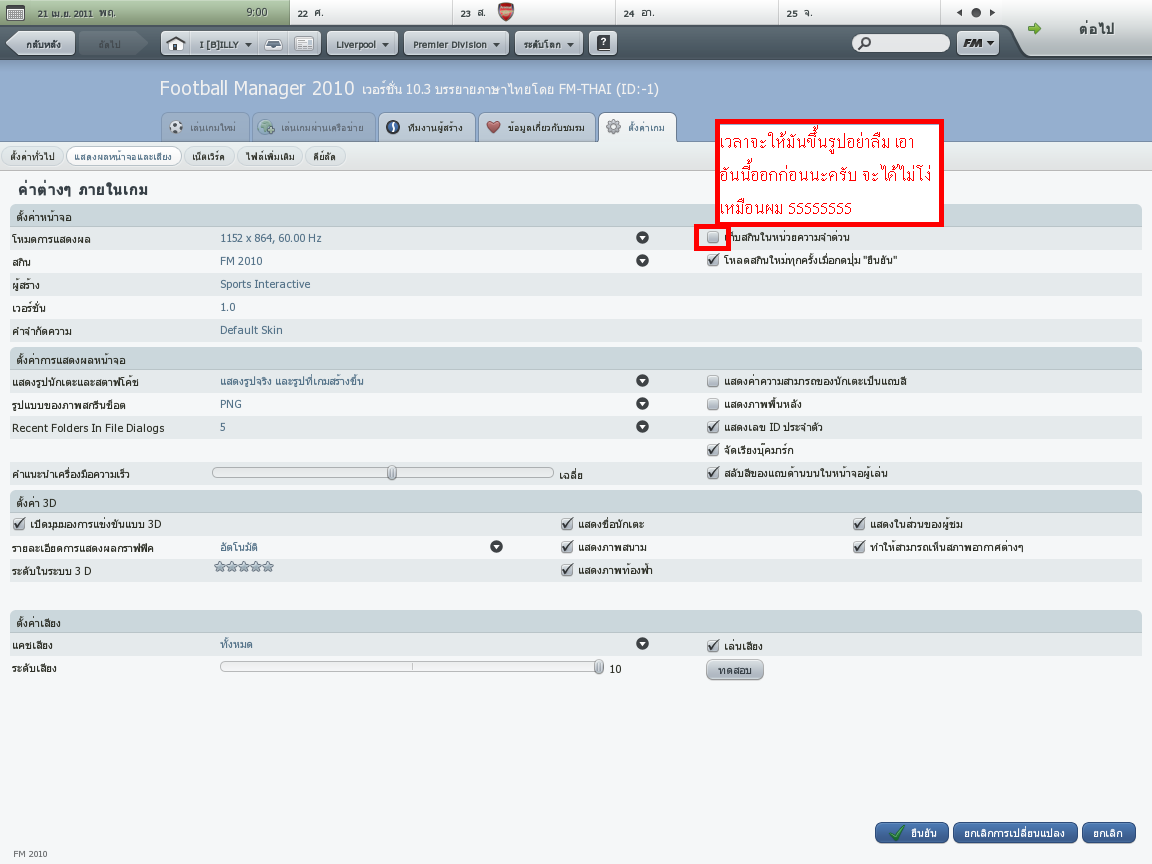Open the FM menu dropdown

(978, 43)
